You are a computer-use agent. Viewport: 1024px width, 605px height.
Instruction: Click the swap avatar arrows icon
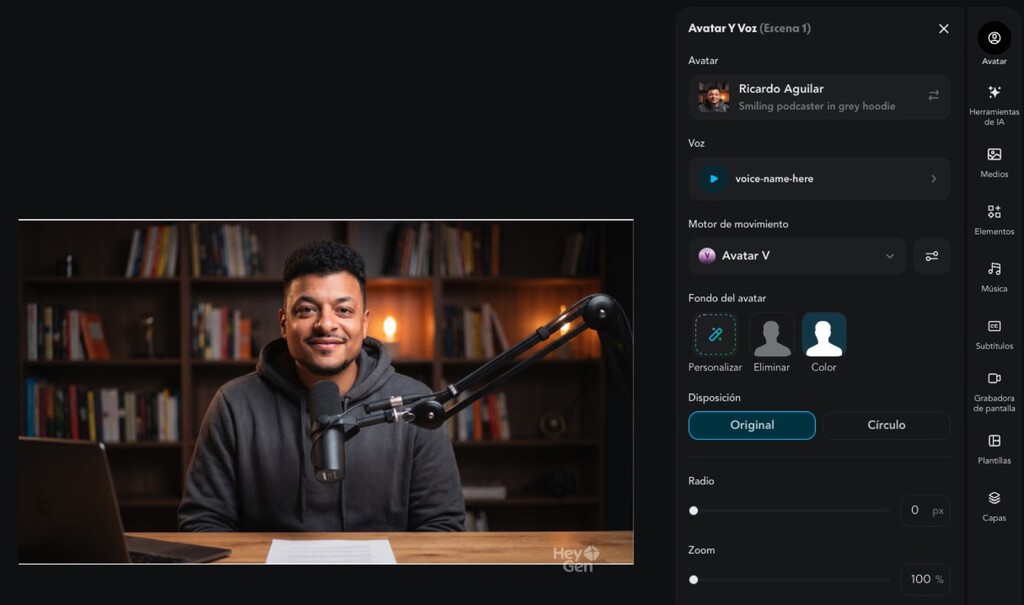[933, 96]
